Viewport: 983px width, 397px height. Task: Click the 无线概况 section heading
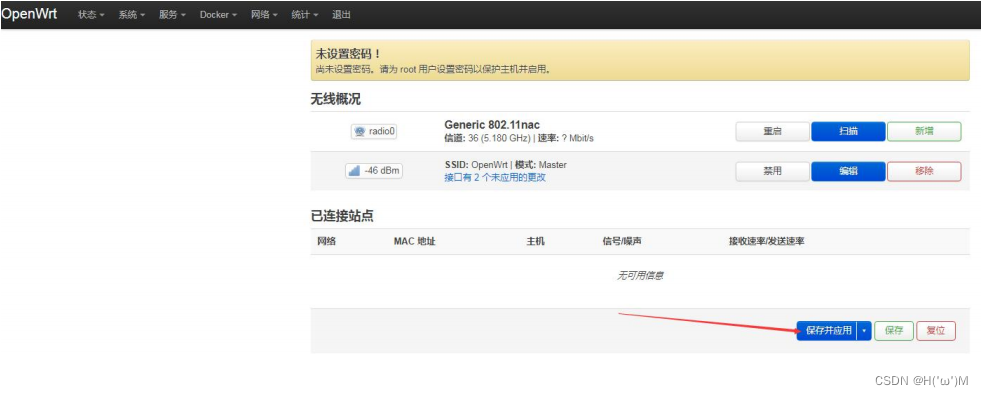pyautogui.click(x=335, y=99)
